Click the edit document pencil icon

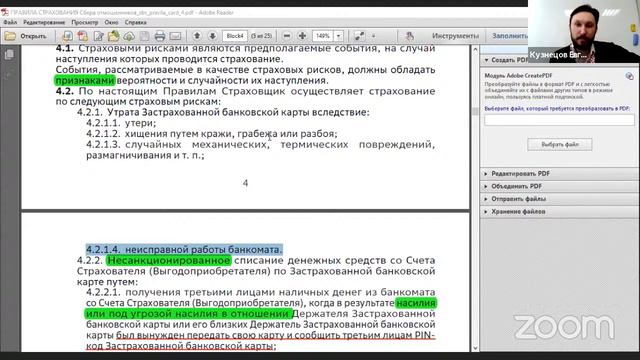point(98,36)
